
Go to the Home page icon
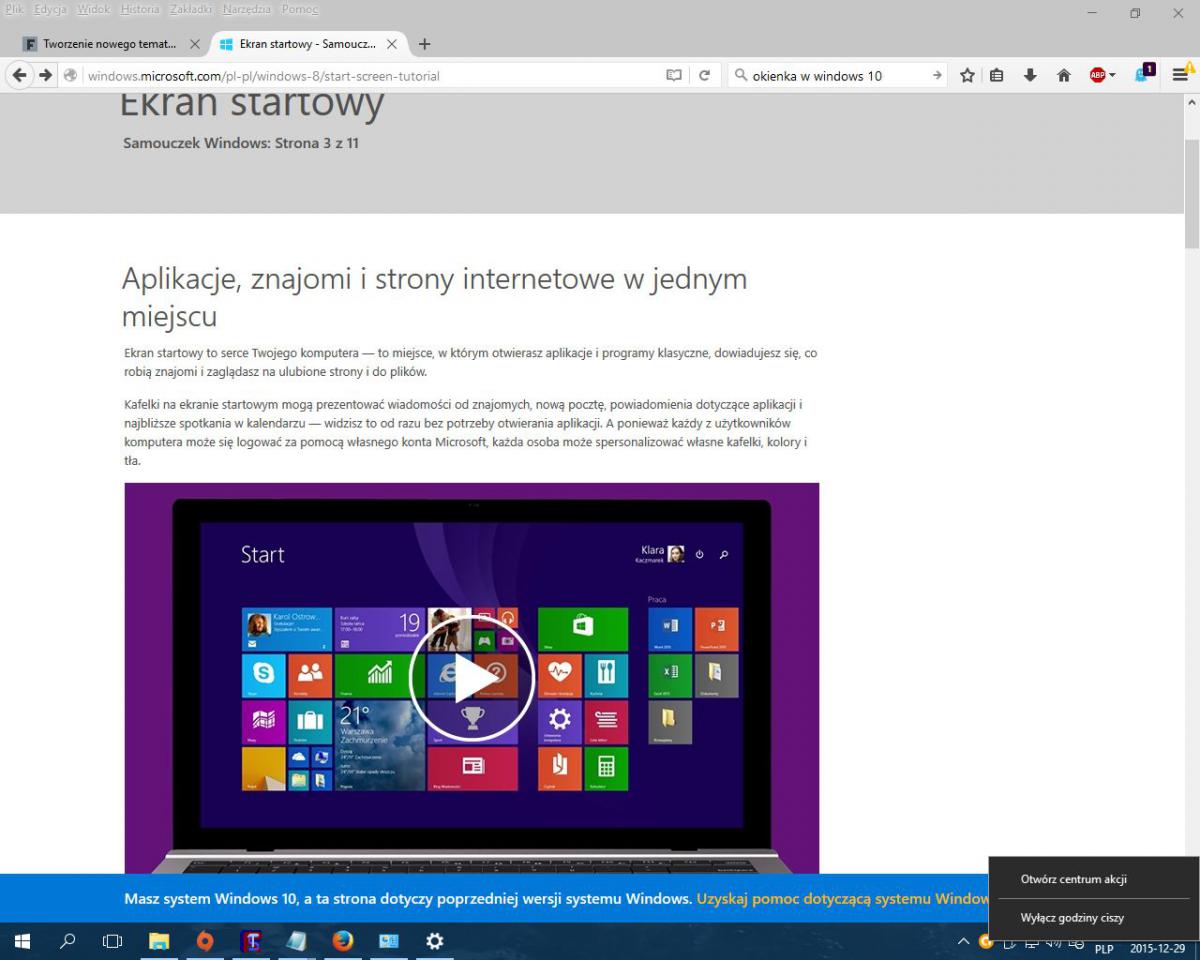[1064, 75]
